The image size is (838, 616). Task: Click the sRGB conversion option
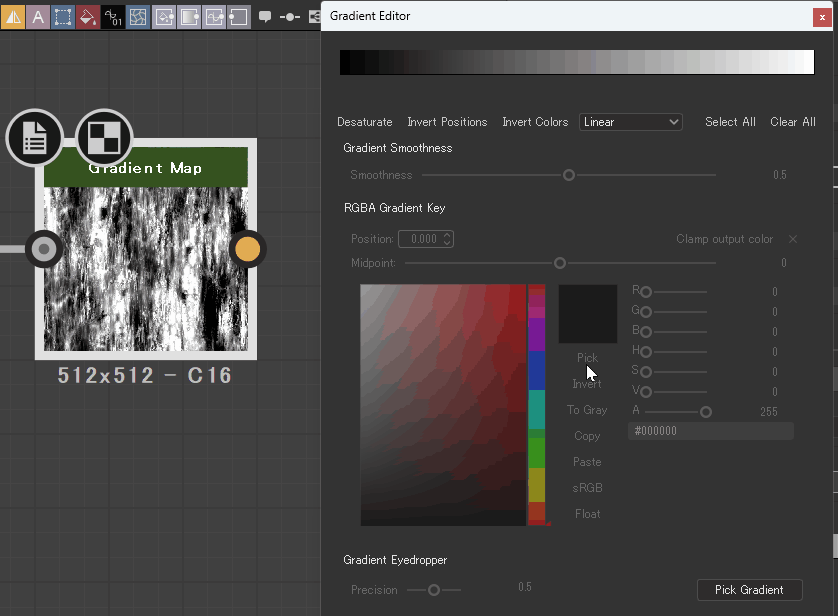tap(587, 487)
